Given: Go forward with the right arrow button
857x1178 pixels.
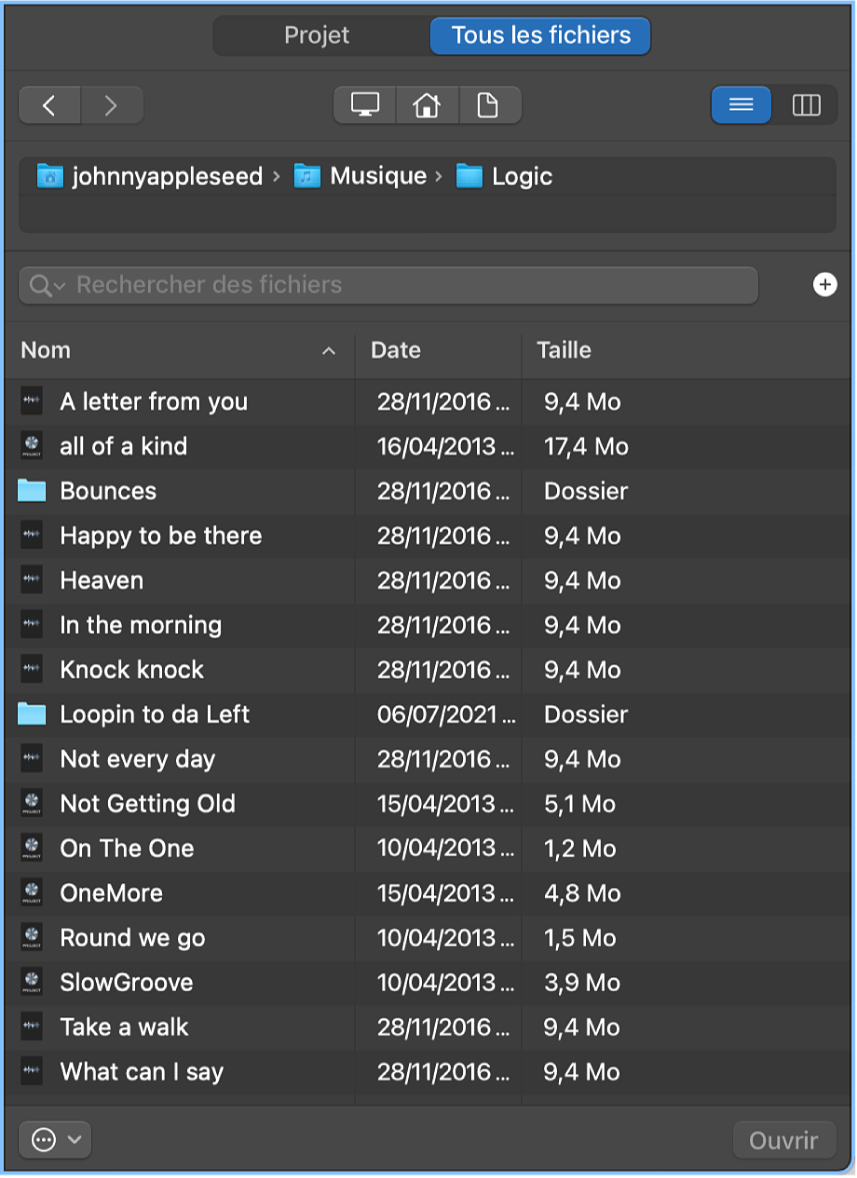Looking at the screenshot, I should click(x=111, y=105).
